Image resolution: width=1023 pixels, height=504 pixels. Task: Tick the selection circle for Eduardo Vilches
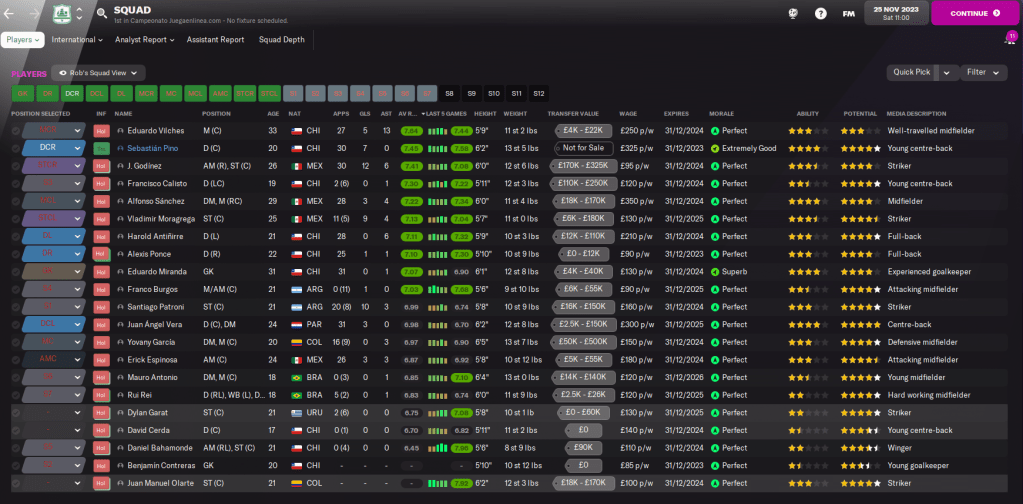[15, 131]
